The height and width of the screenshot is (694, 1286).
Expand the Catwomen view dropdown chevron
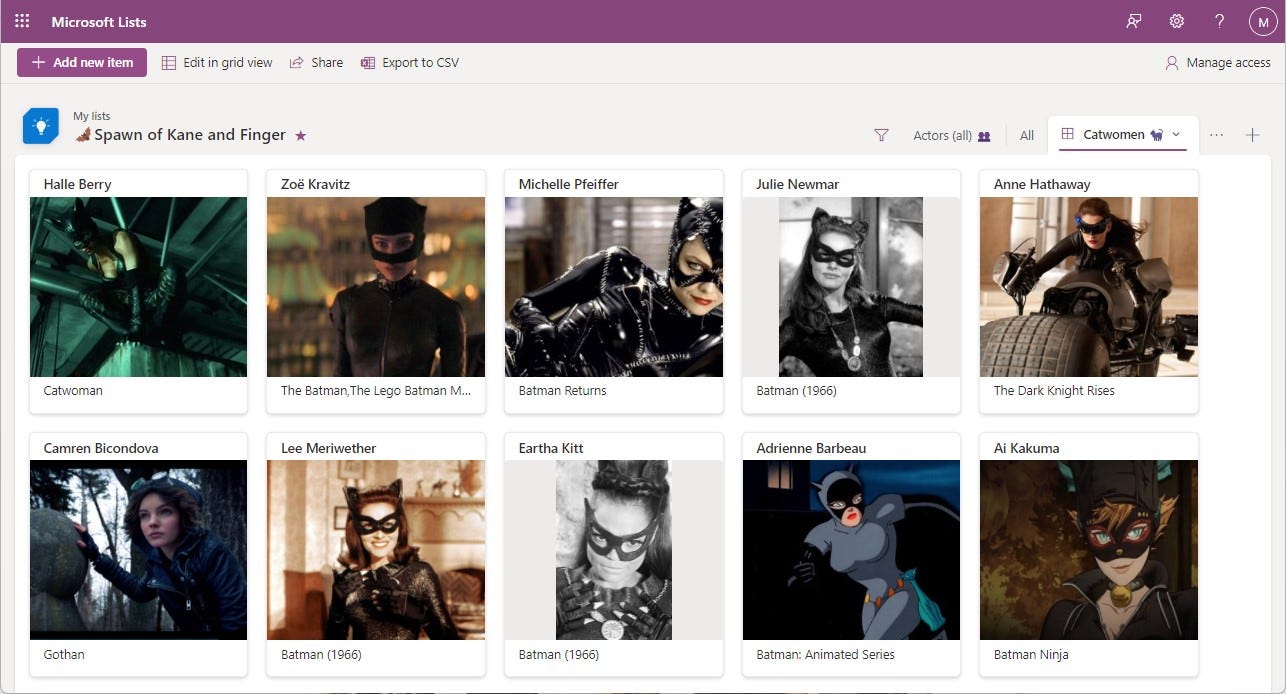[1176, 134]
